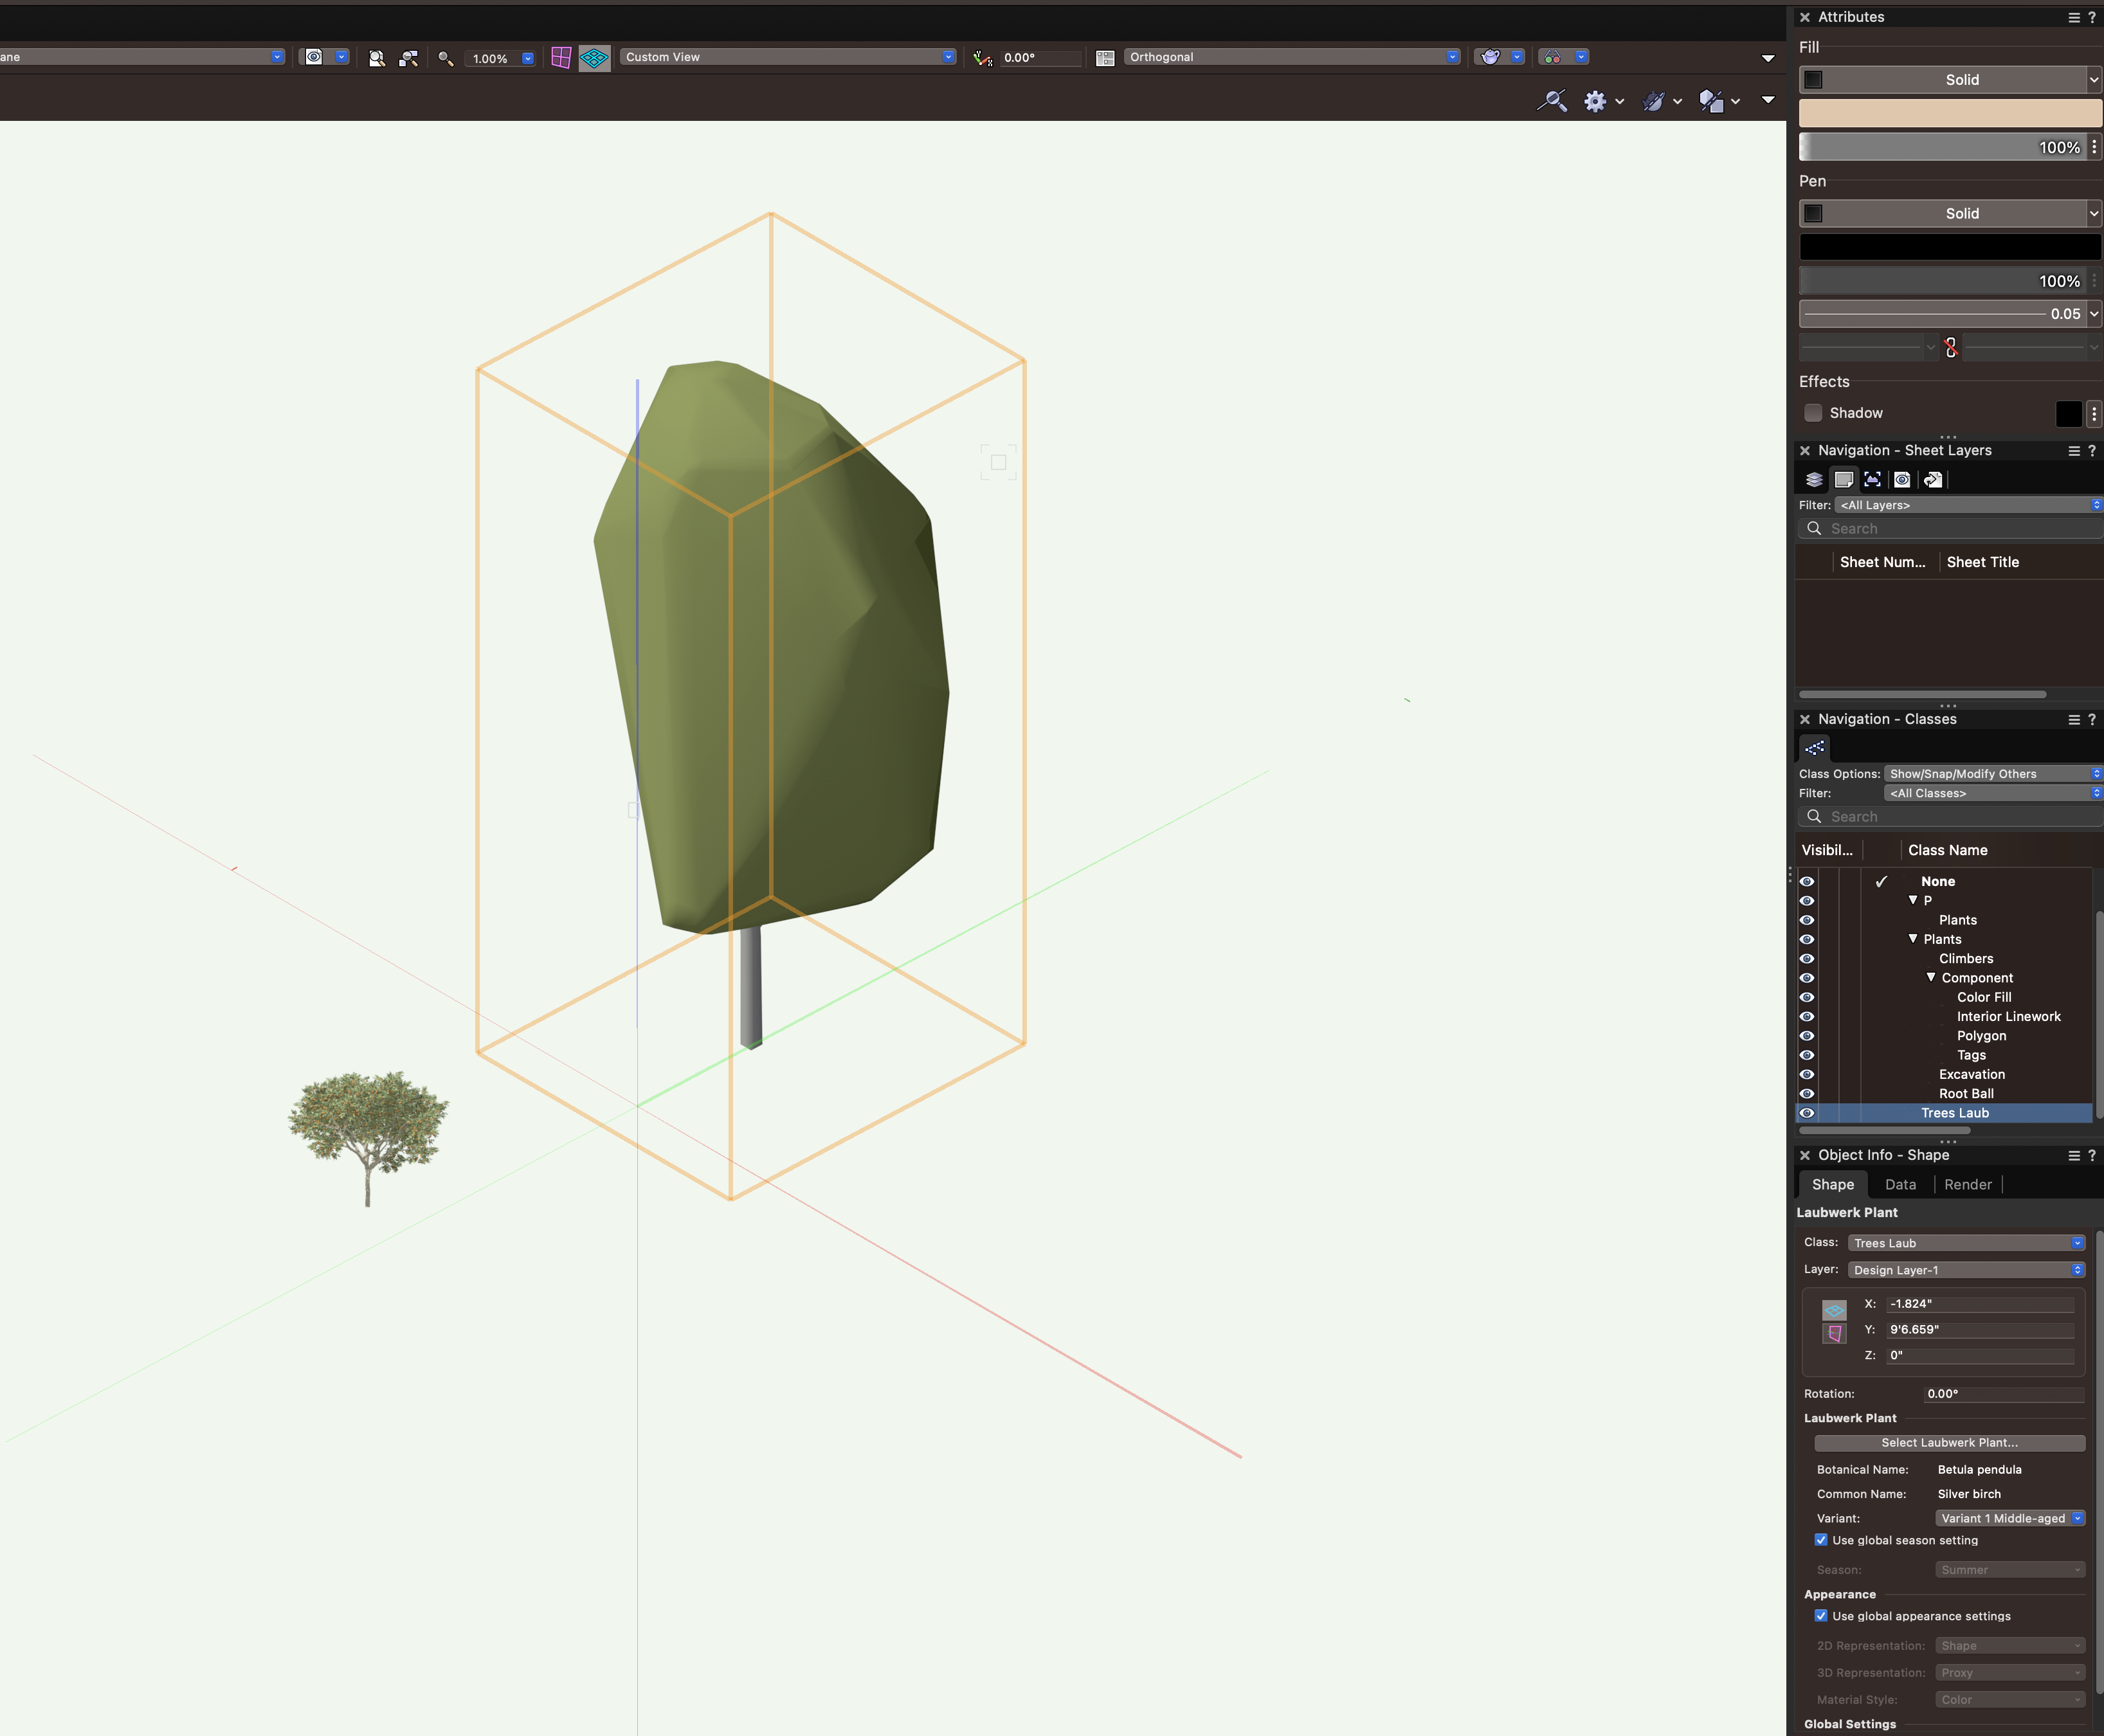This screenshot has width=2104, height=1736.
Task: Click the unified view diamond icon in toolbar
Action: (x=595, y=57)
